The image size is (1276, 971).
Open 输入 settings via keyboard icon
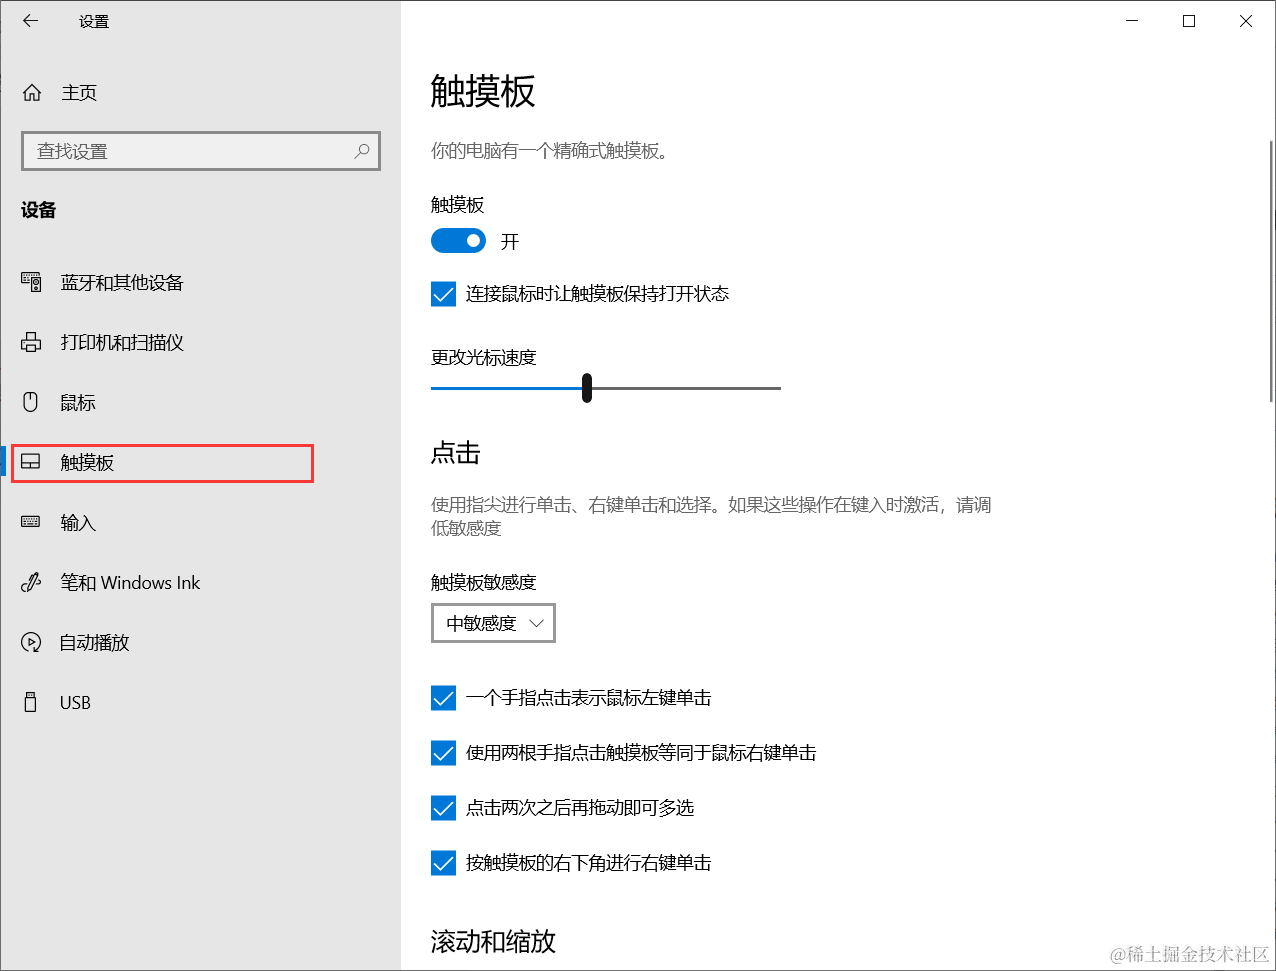(31, 522)
